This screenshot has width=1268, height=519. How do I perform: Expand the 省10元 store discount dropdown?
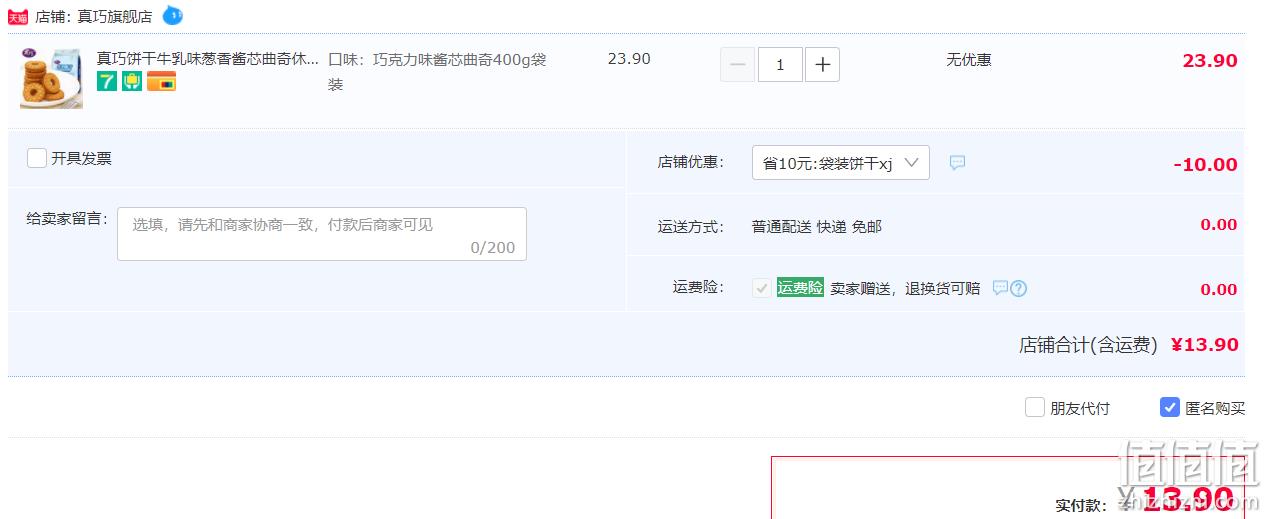pyautogui.click(x=841, y=163)
